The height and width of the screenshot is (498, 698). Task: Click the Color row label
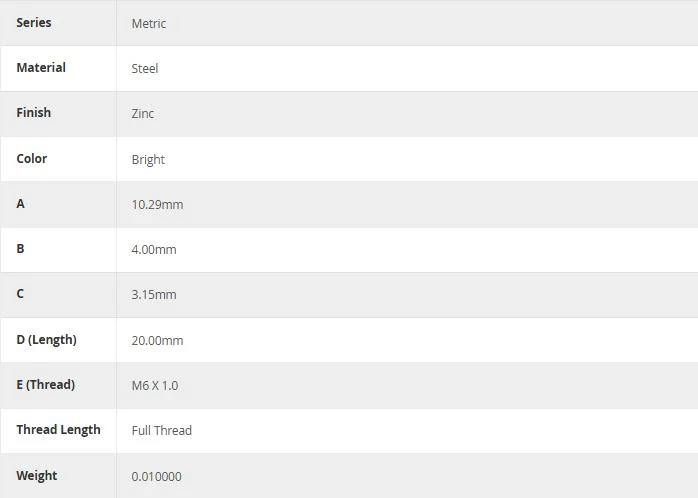point(32,158)
